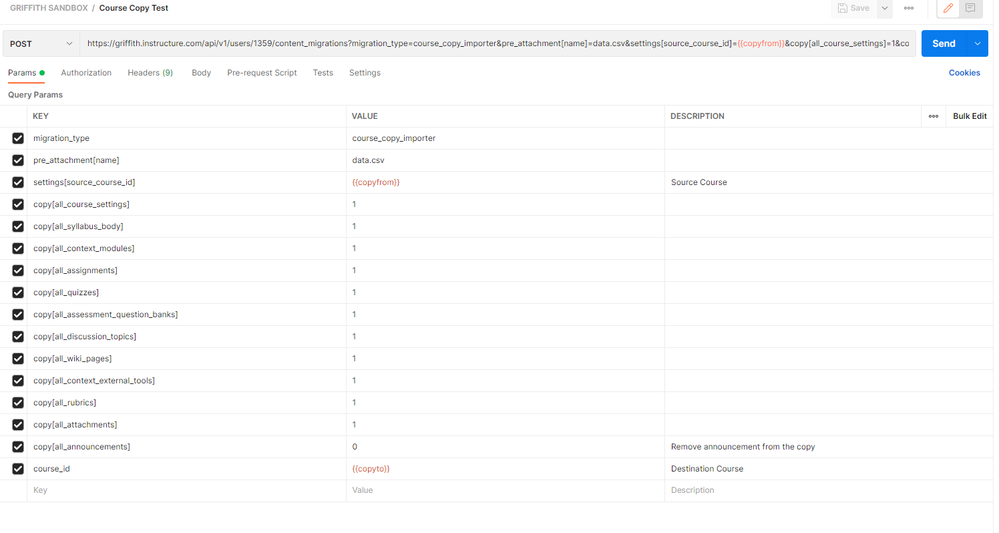The image size is (999, 533).
Task: Click the Send button
Action: 943,44
